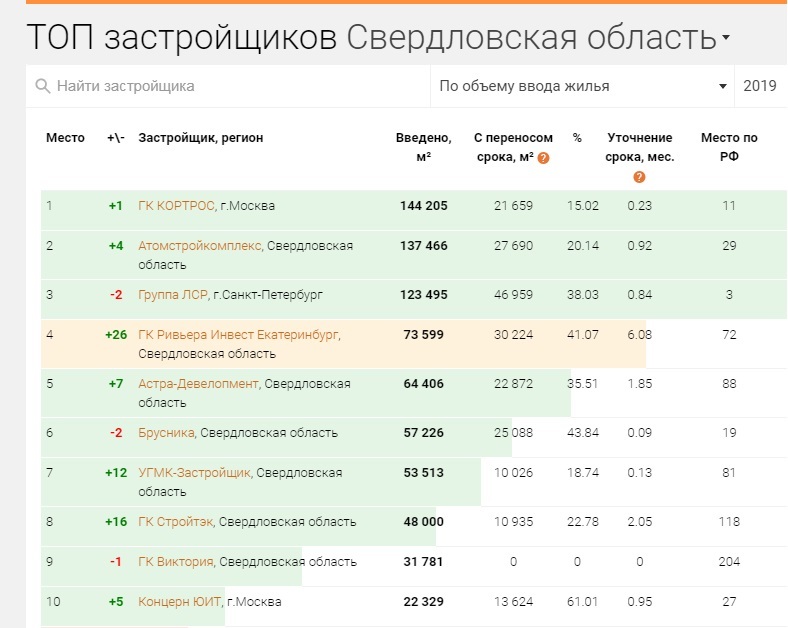Open the Брусника developer link

pos(167,433)
